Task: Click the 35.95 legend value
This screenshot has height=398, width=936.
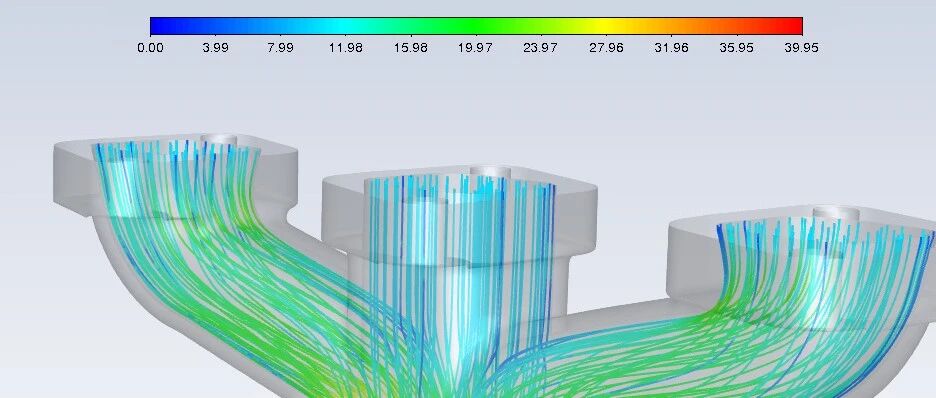Action: pos(736,48)
